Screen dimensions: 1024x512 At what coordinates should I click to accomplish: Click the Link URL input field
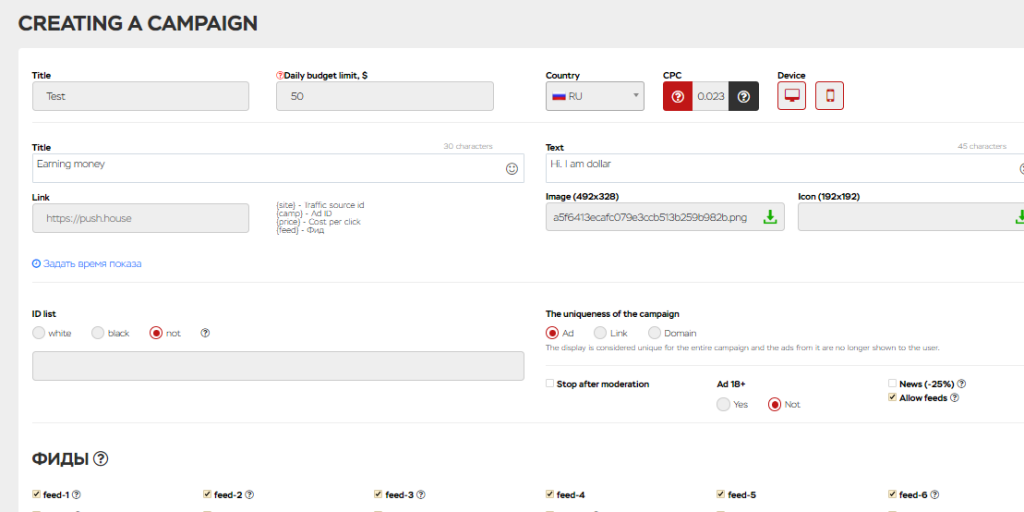tap(140, 218)
